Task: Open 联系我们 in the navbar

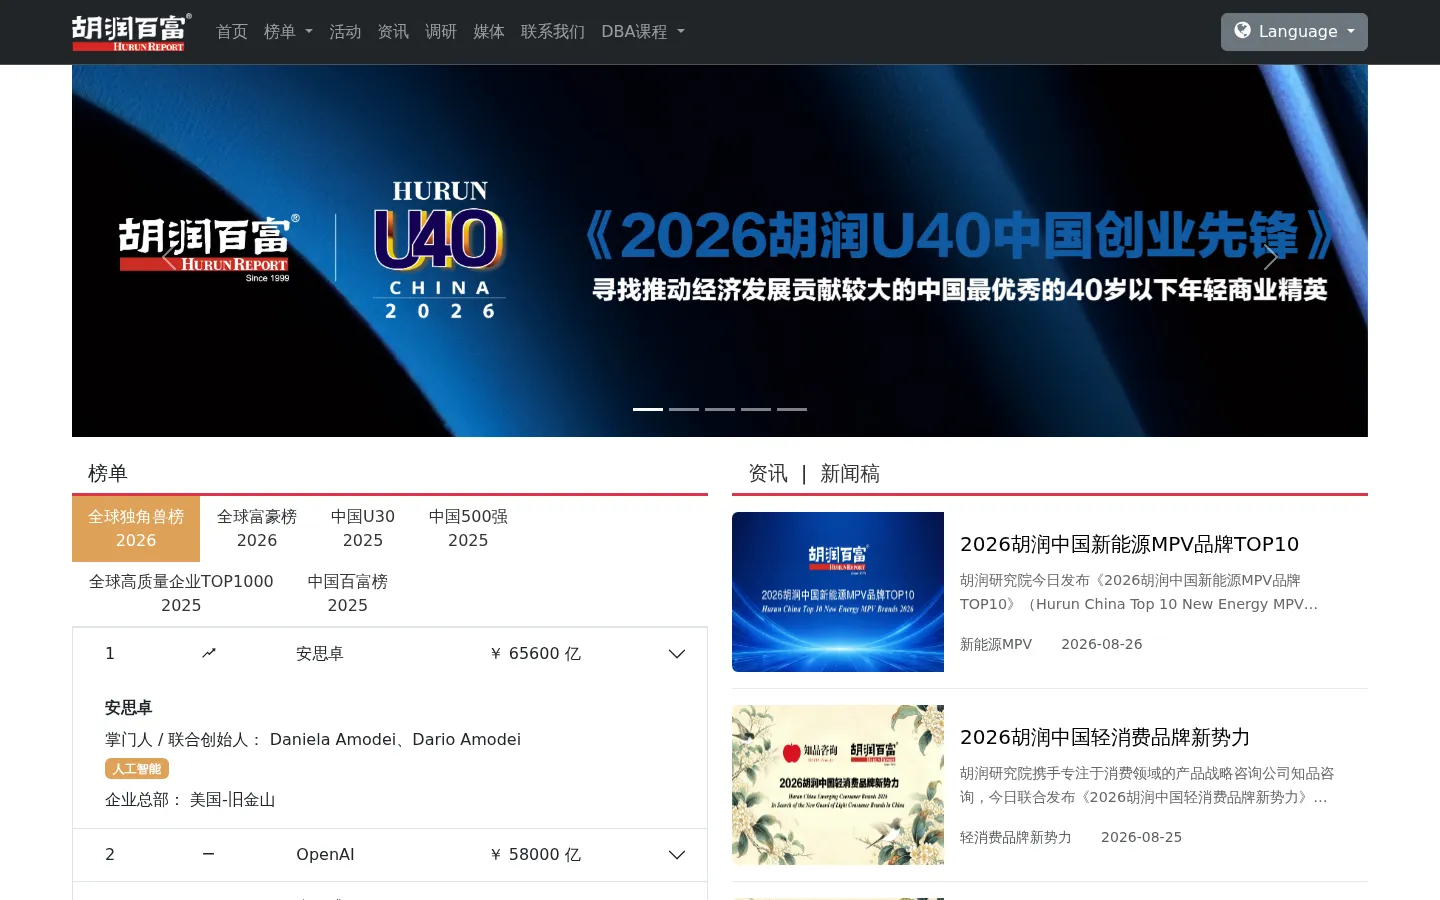Action: [x=553, y=32]
